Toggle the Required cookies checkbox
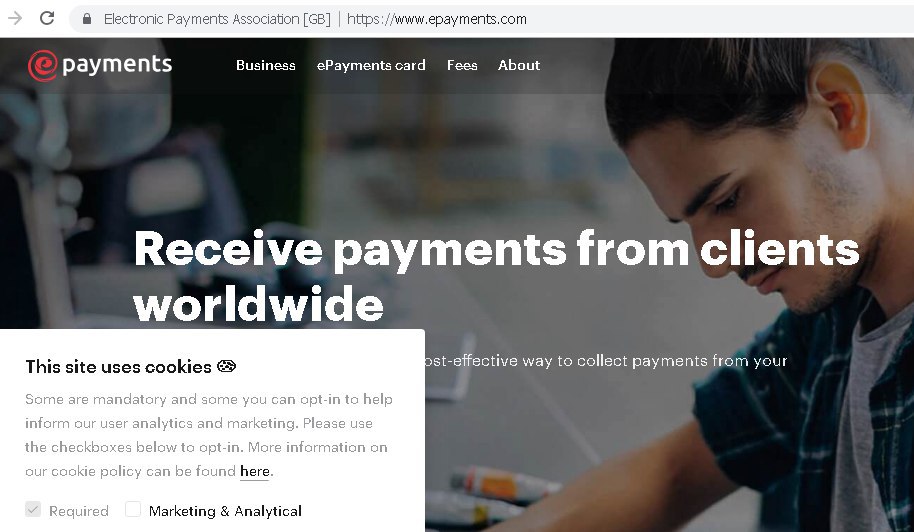 pos(33,510)
